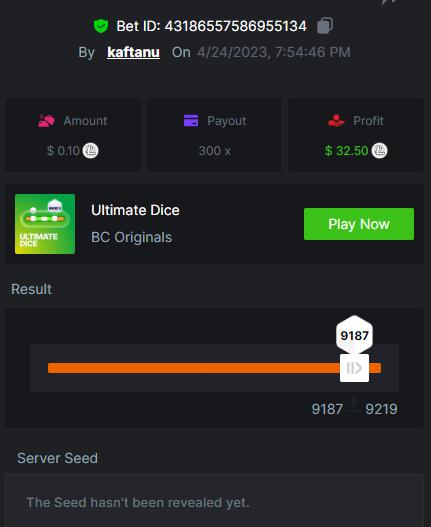Click the up-arrow marker between 9187 and 9219

click(354, 404)
